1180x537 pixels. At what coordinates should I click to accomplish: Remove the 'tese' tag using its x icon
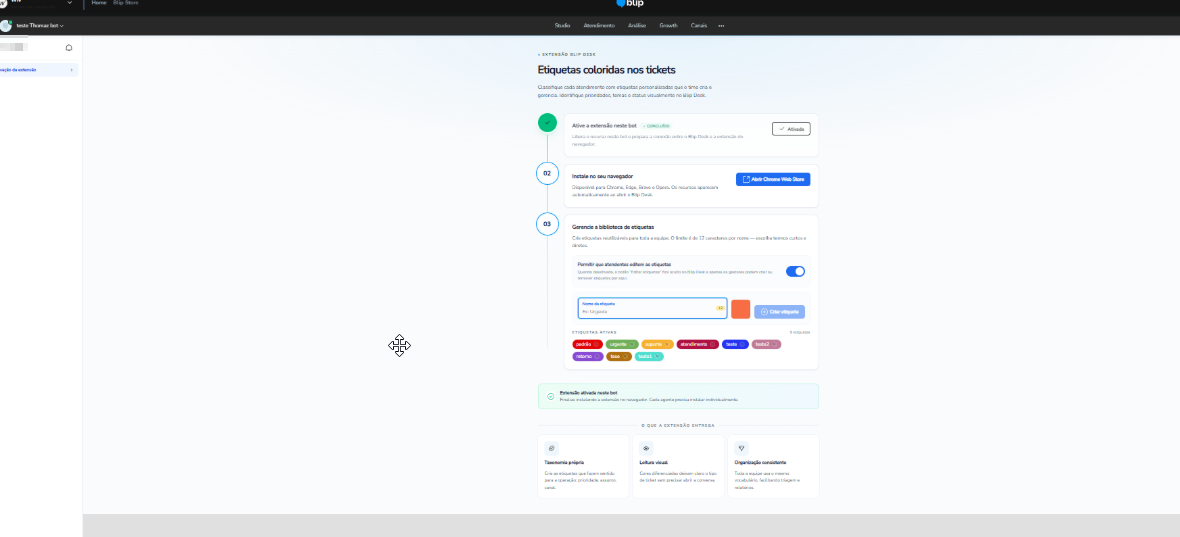(625, 356)
